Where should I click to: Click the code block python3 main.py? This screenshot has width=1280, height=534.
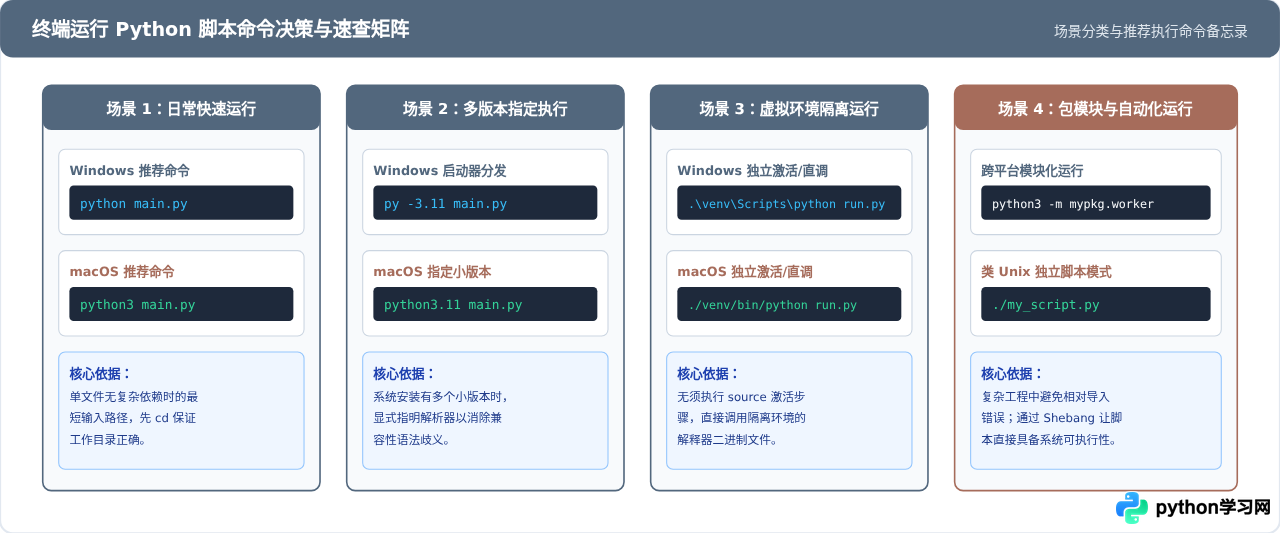(181, 304)
